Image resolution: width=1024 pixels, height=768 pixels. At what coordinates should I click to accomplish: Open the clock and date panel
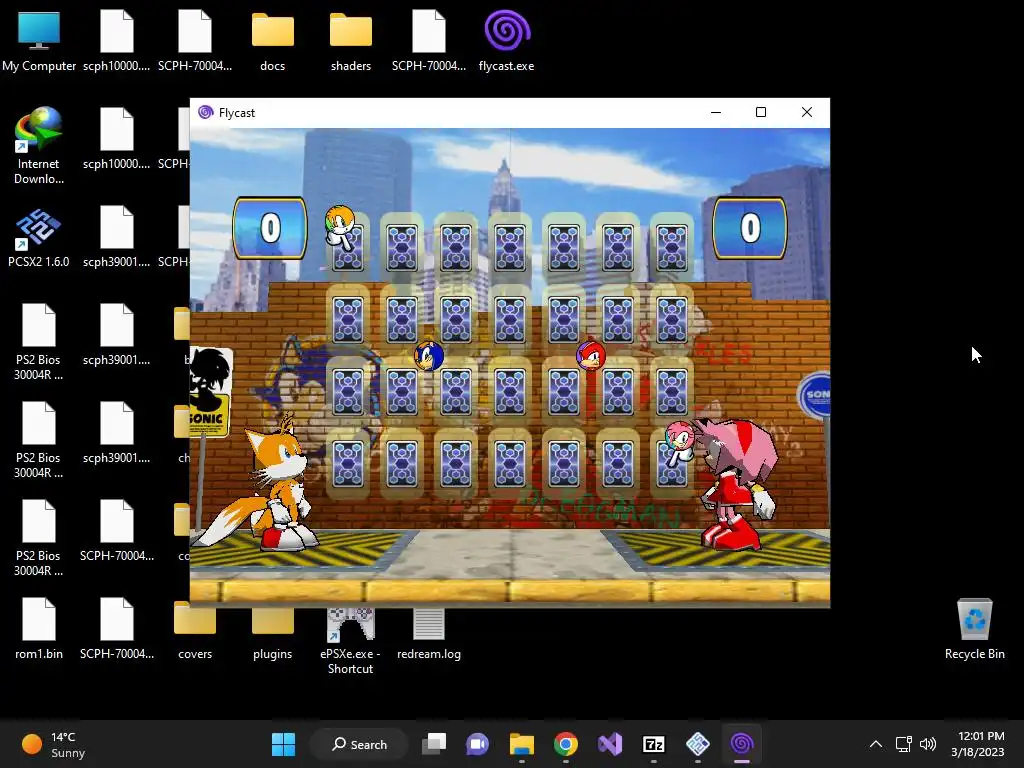978,744
